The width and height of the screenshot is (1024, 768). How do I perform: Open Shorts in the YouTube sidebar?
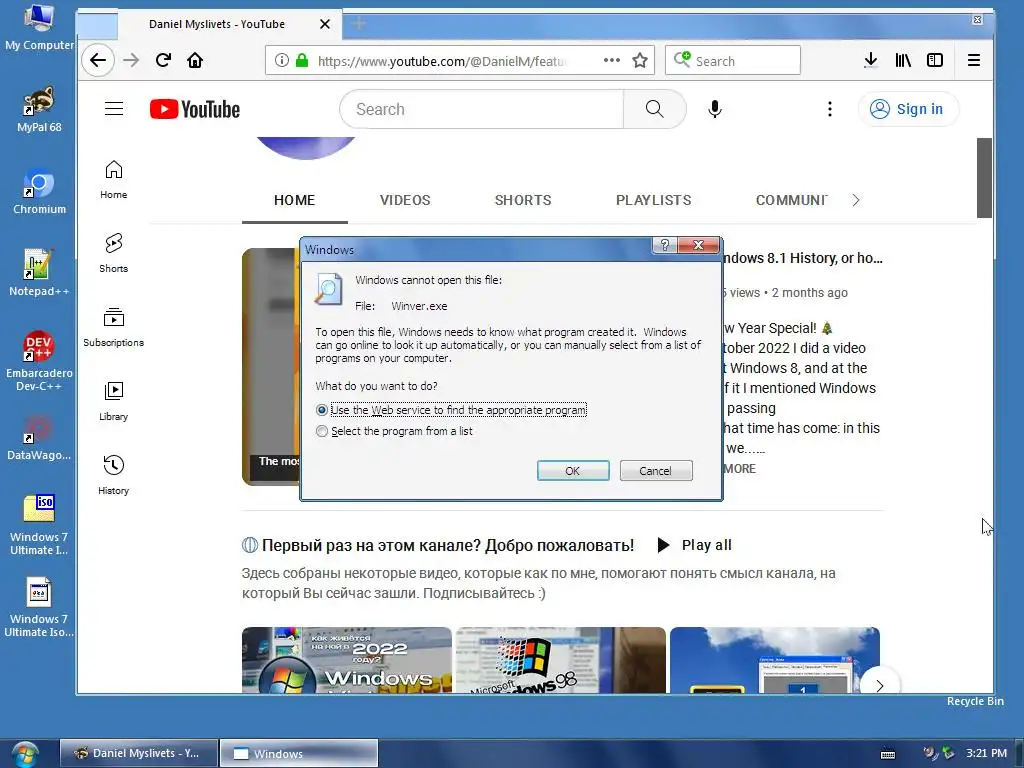click(x=114, y=253)
